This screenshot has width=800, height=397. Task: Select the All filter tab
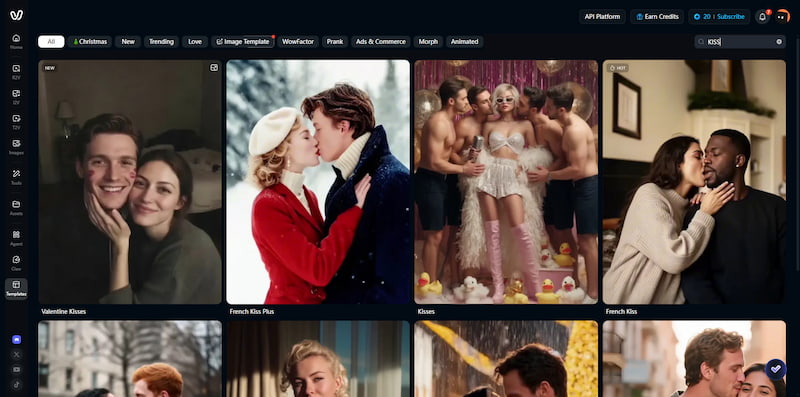51,42
